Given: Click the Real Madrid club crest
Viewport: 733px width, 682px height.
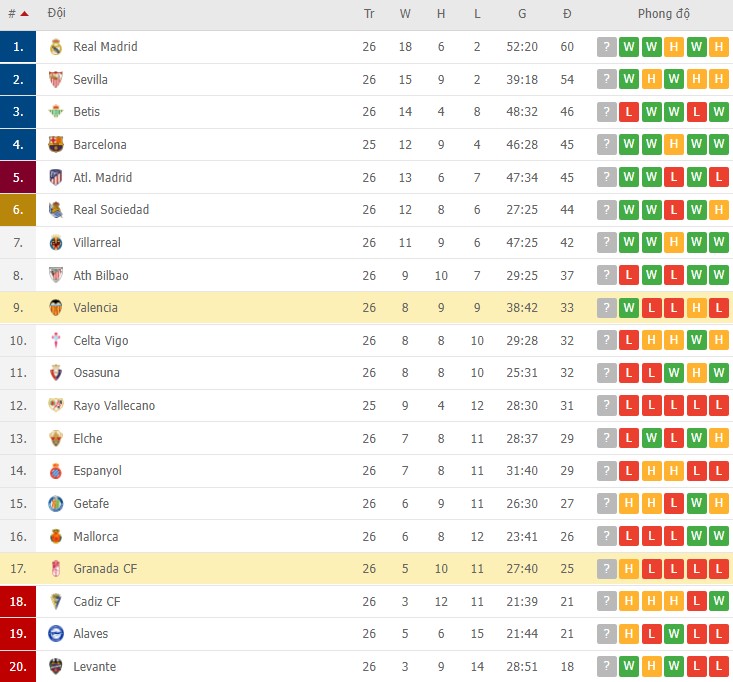Looking at the screenshot, I should coord(56,47).
